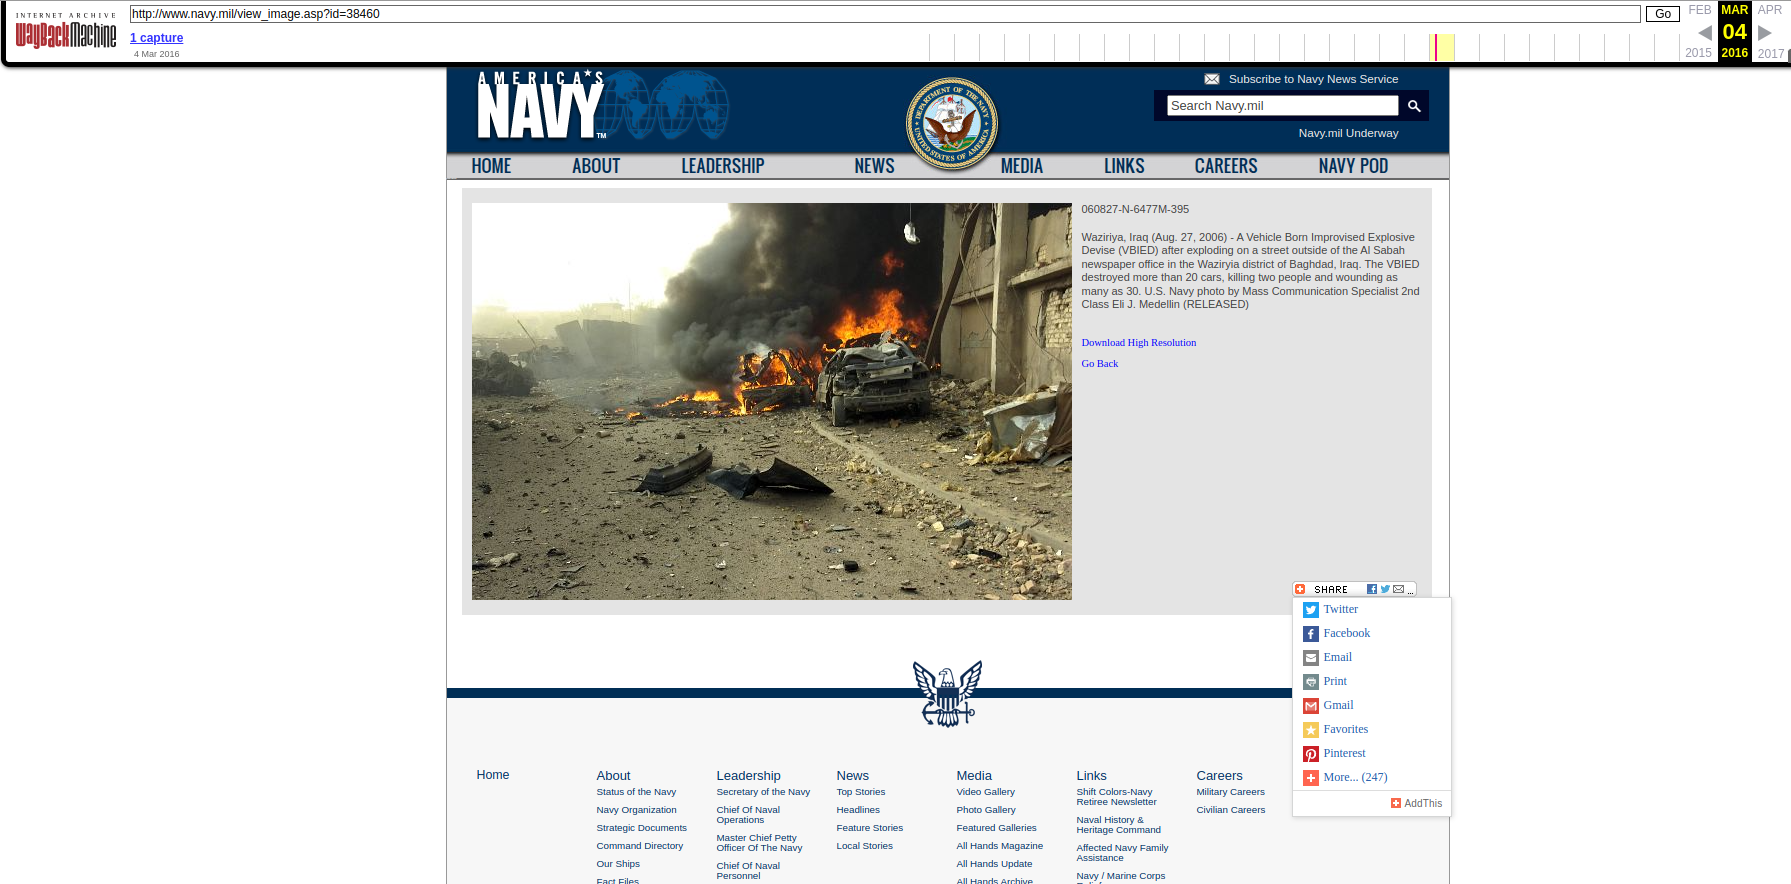Click the Wayback URL address field
This screenshot has width=1791, height=884.
tap(885, 14)
